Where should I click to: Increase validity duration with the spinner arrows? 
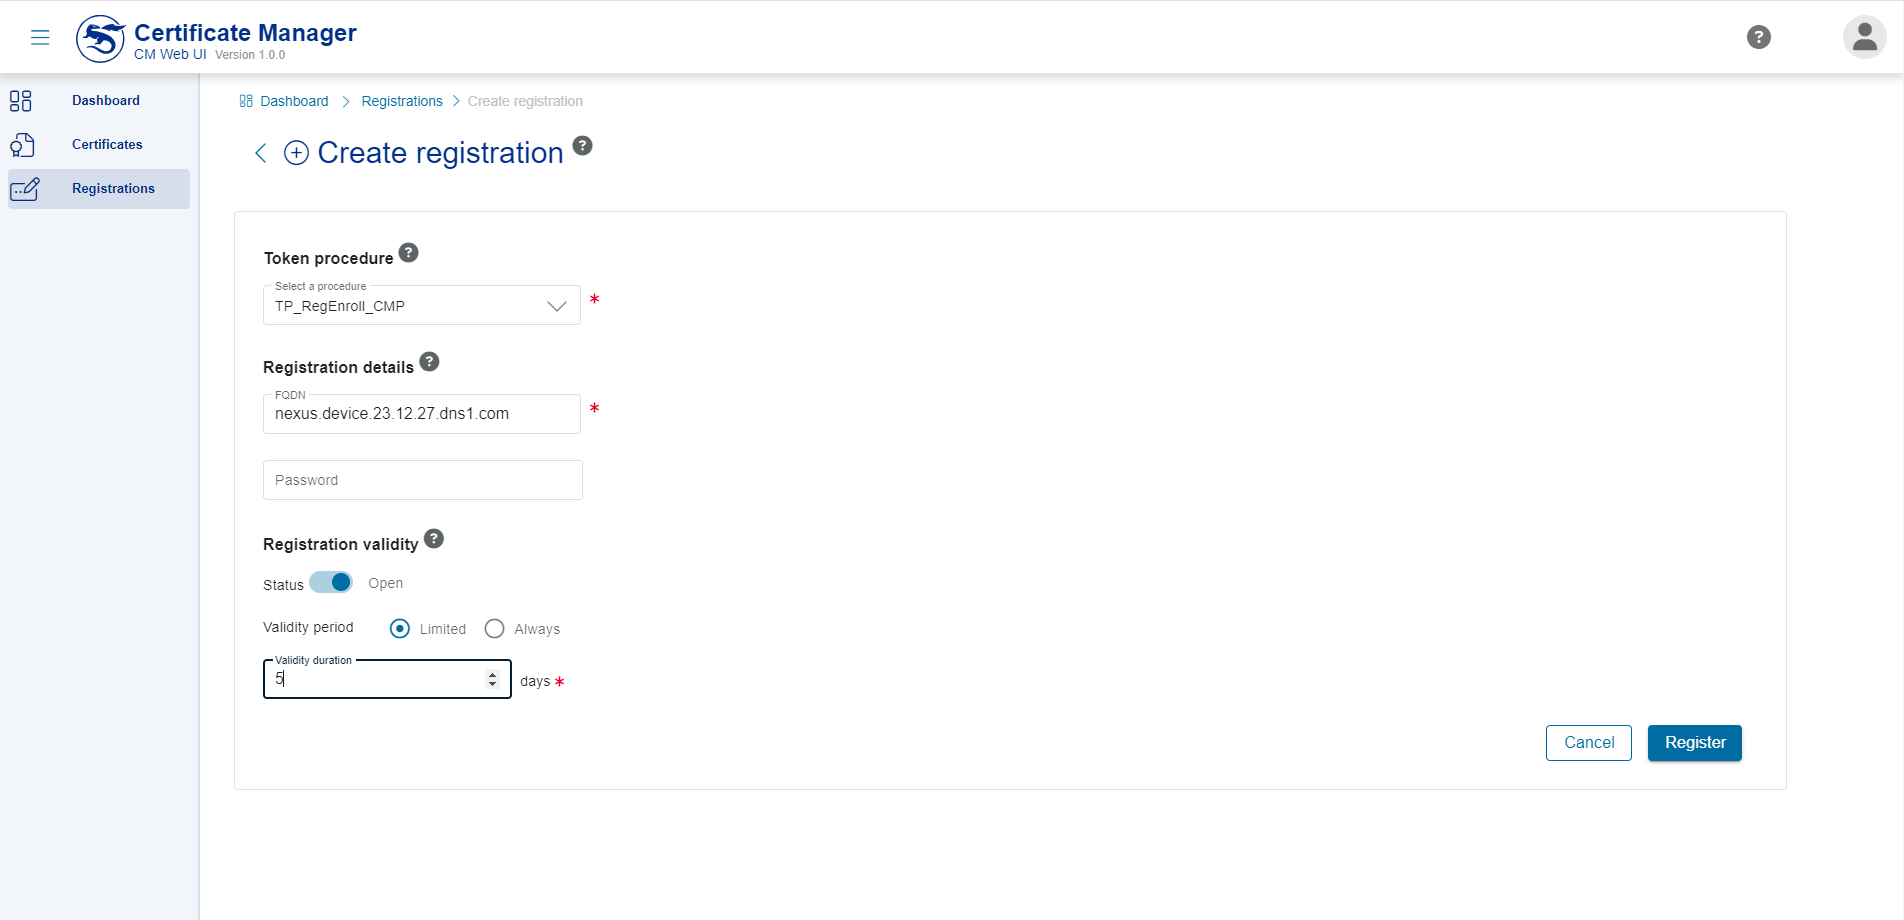click(x=492, y=675)
